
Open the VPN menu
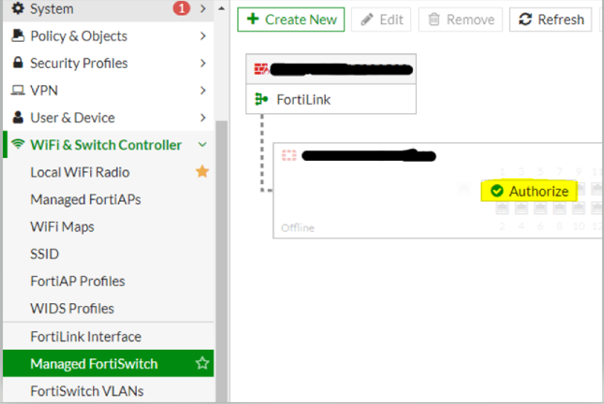(108, 91)
